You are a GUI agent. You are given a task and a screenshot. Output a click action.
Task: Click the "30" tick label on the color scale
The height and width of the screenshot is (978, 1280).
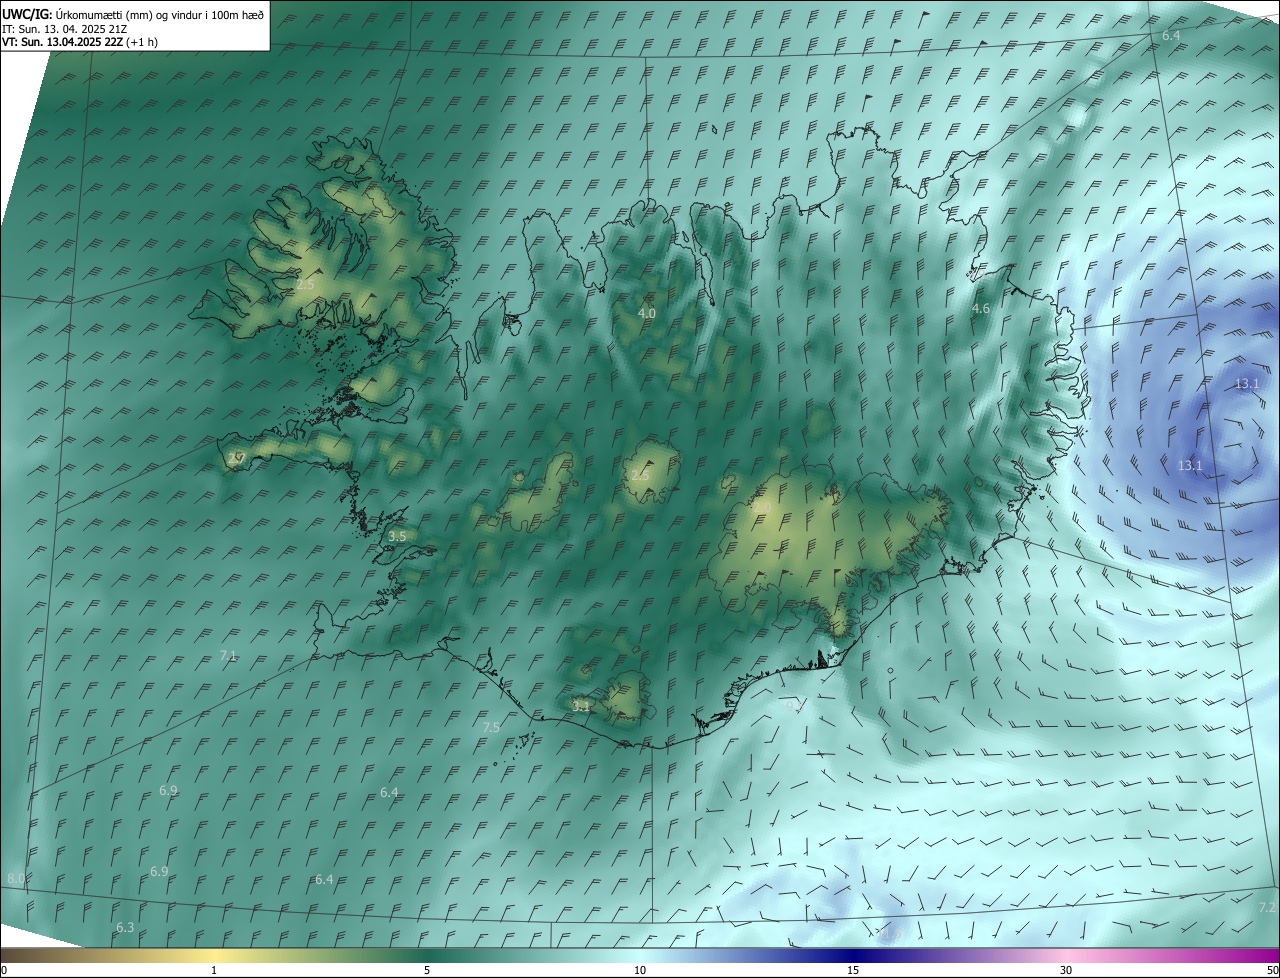[x=1066, y=970]
